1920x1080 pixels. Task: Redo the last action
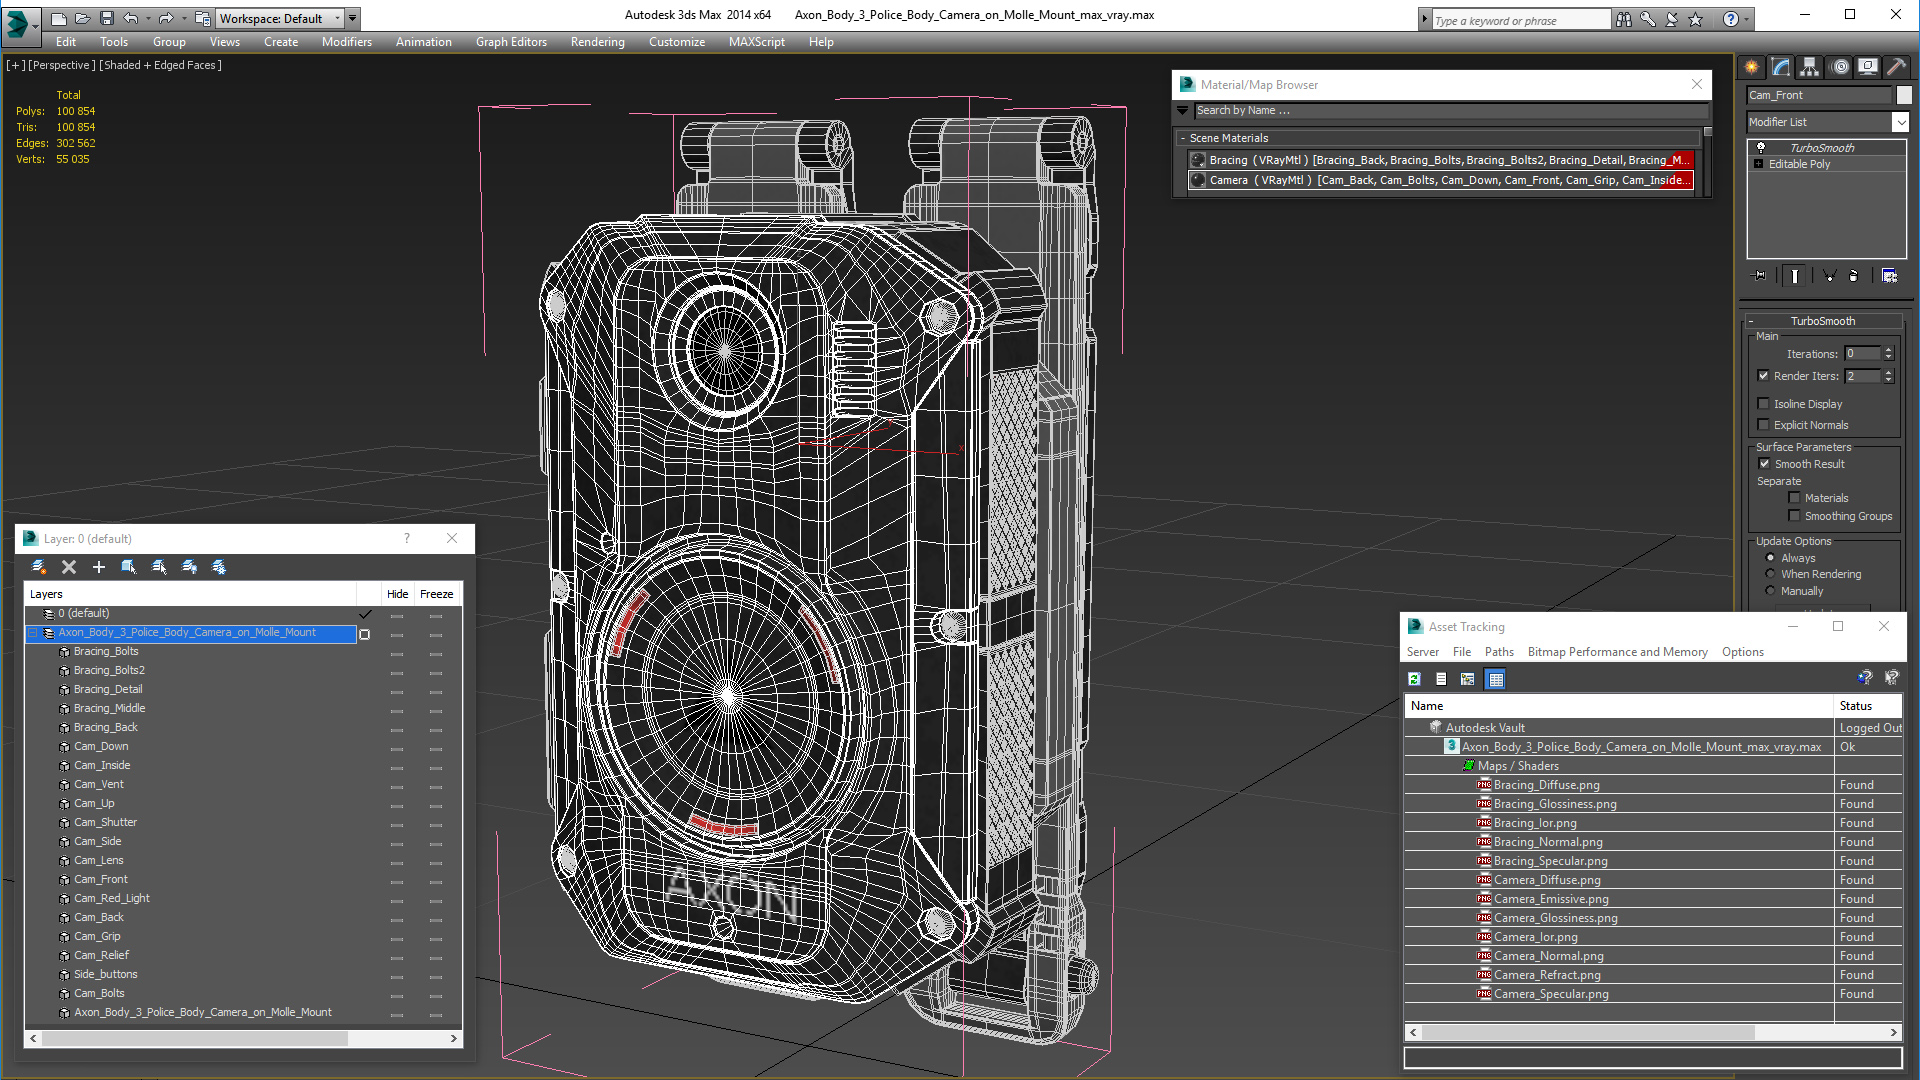[x=166, y=18]
